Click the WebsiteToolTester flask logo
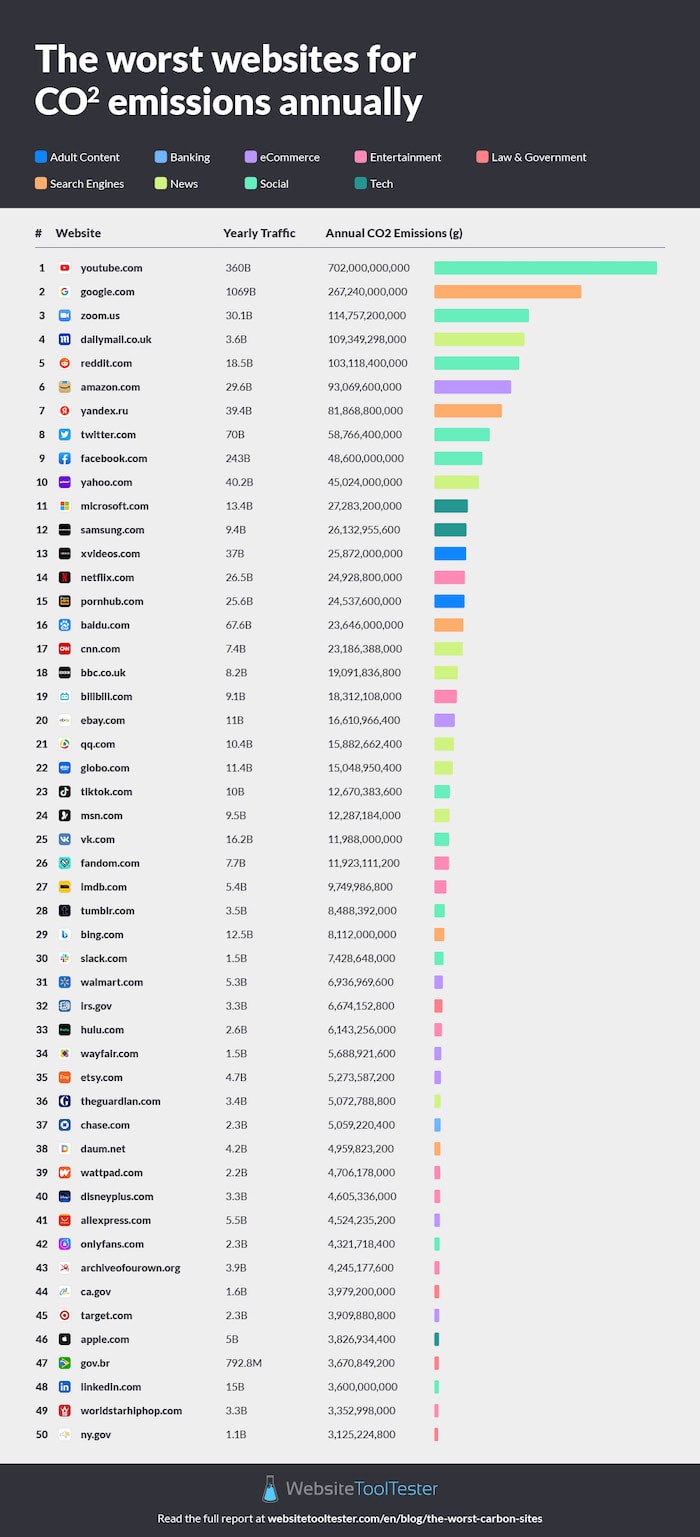 point(268,1488)
